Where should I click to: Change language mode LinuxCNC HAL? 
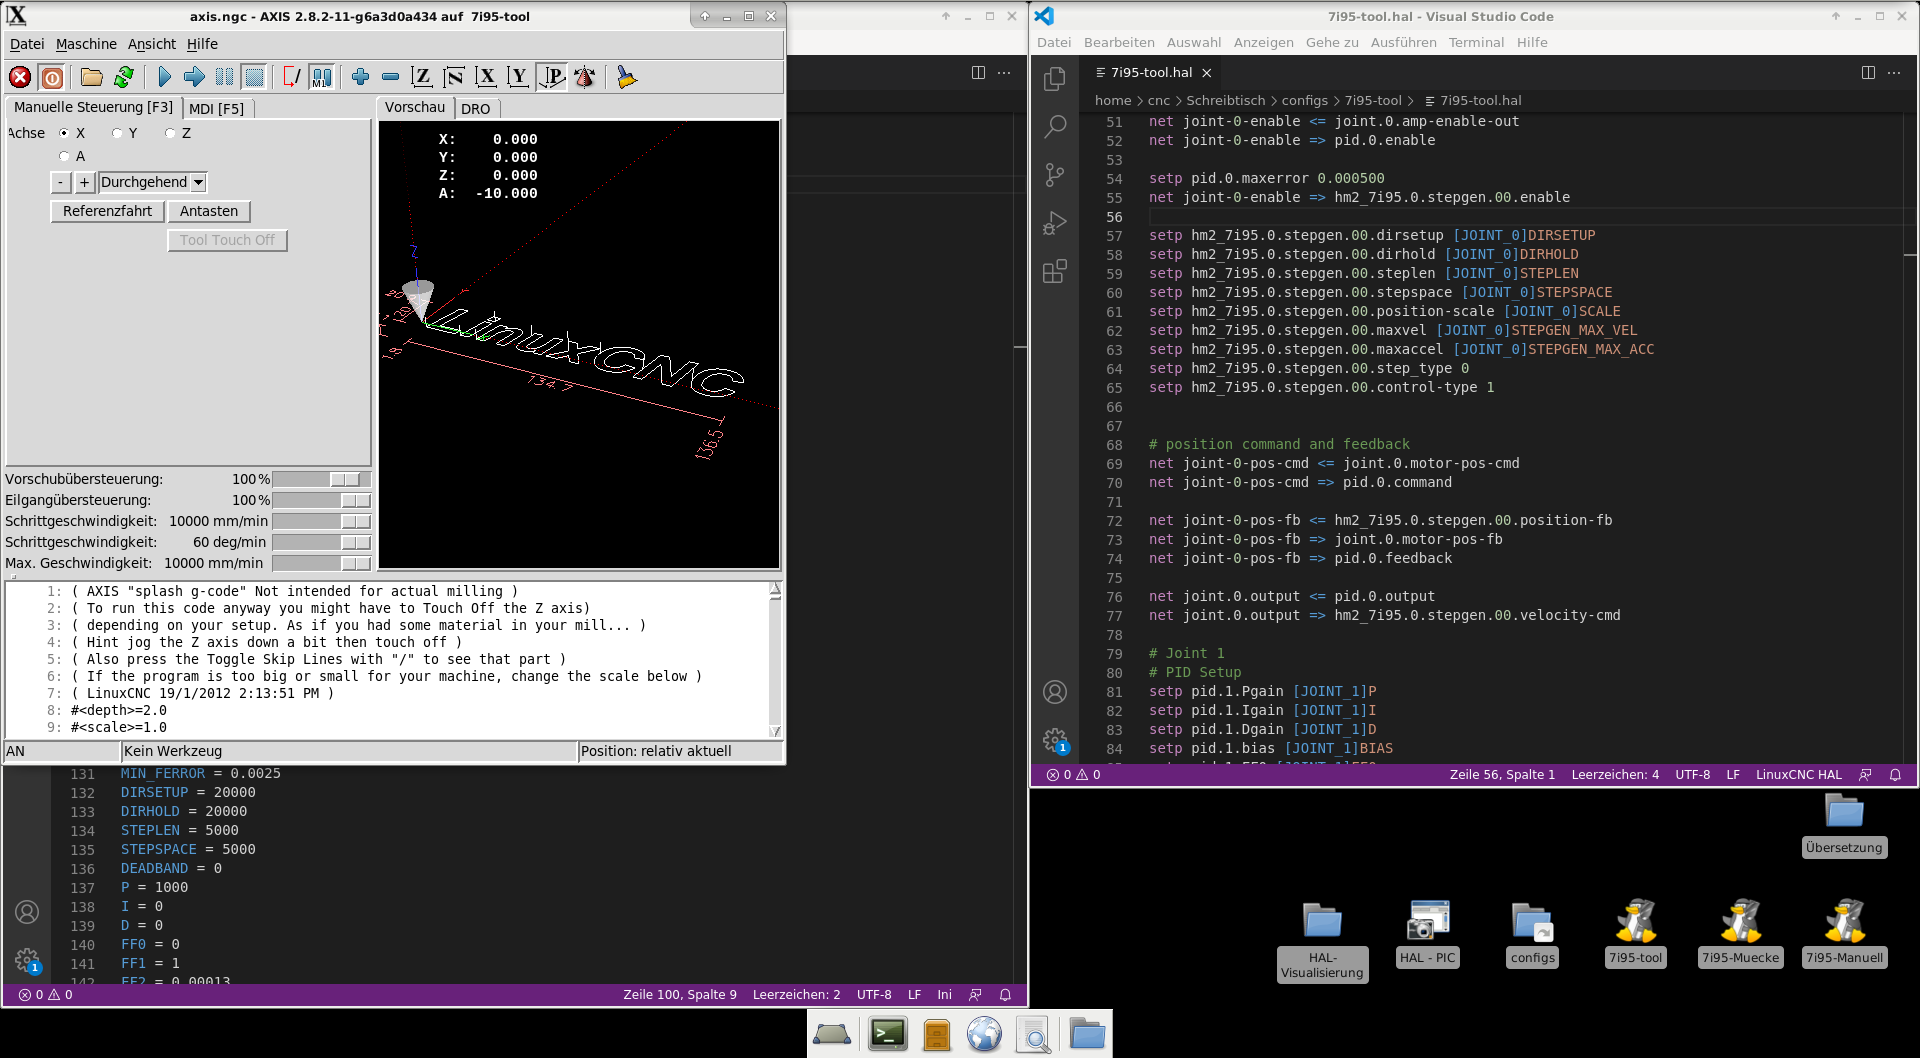[x=1798, y=775]
